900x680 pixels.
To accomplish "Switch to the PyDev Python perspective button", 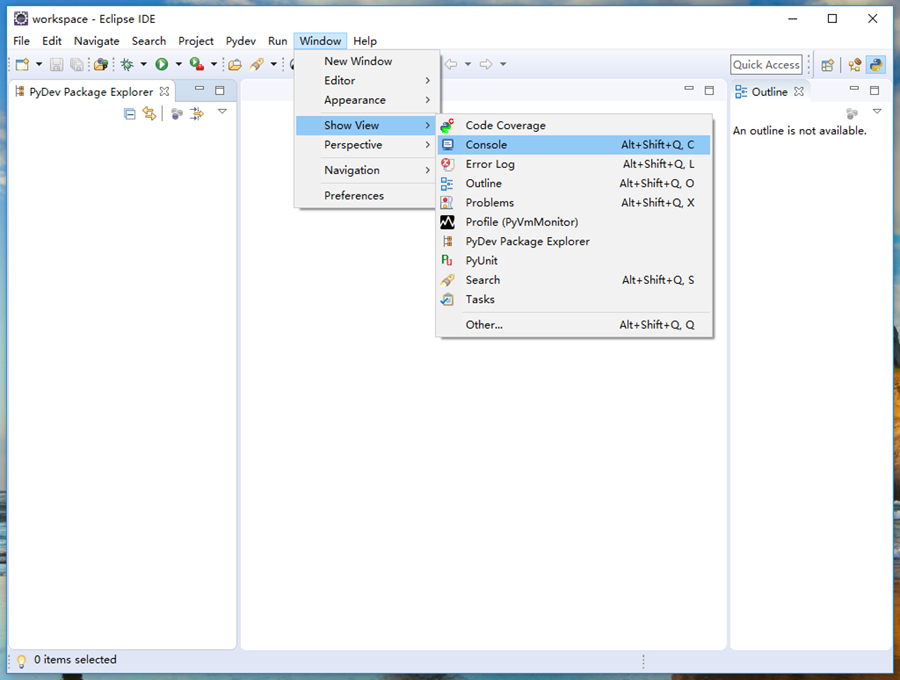I will pos(876,65).
